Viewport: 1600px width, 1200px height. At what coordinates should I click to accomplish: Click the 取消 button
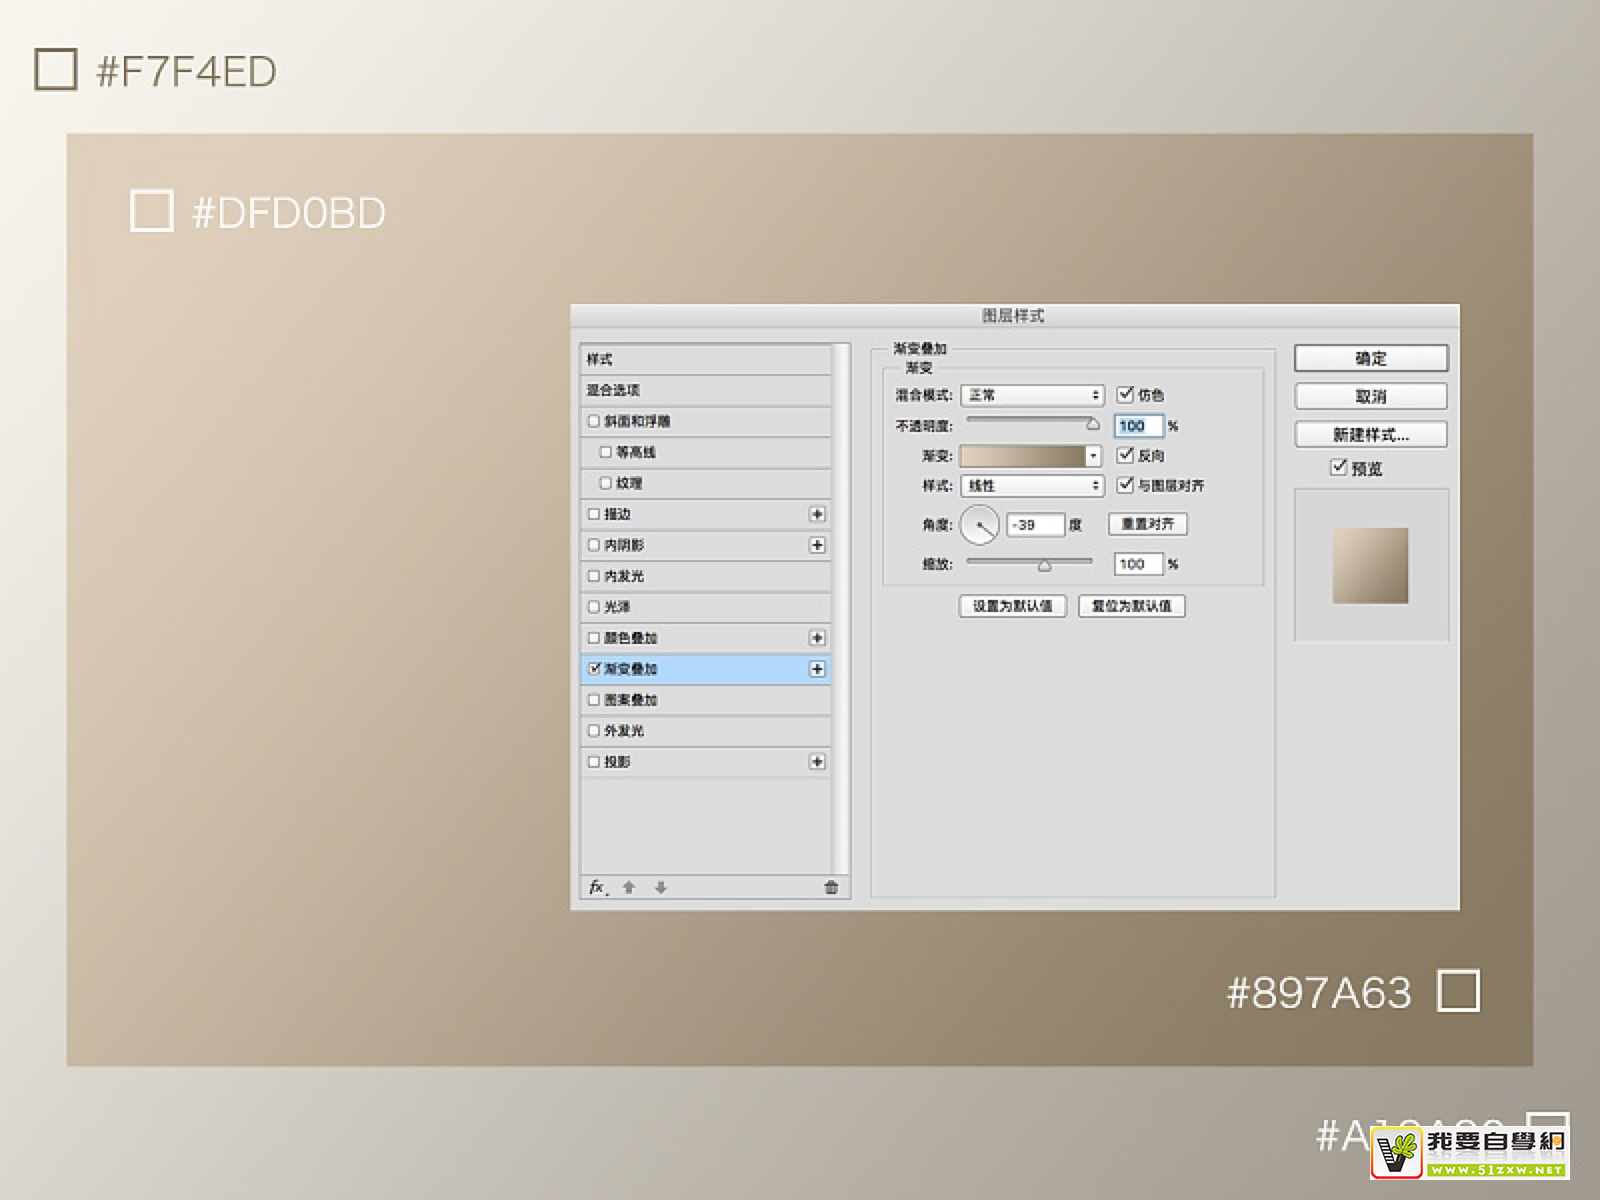[x=1371, y=396]
